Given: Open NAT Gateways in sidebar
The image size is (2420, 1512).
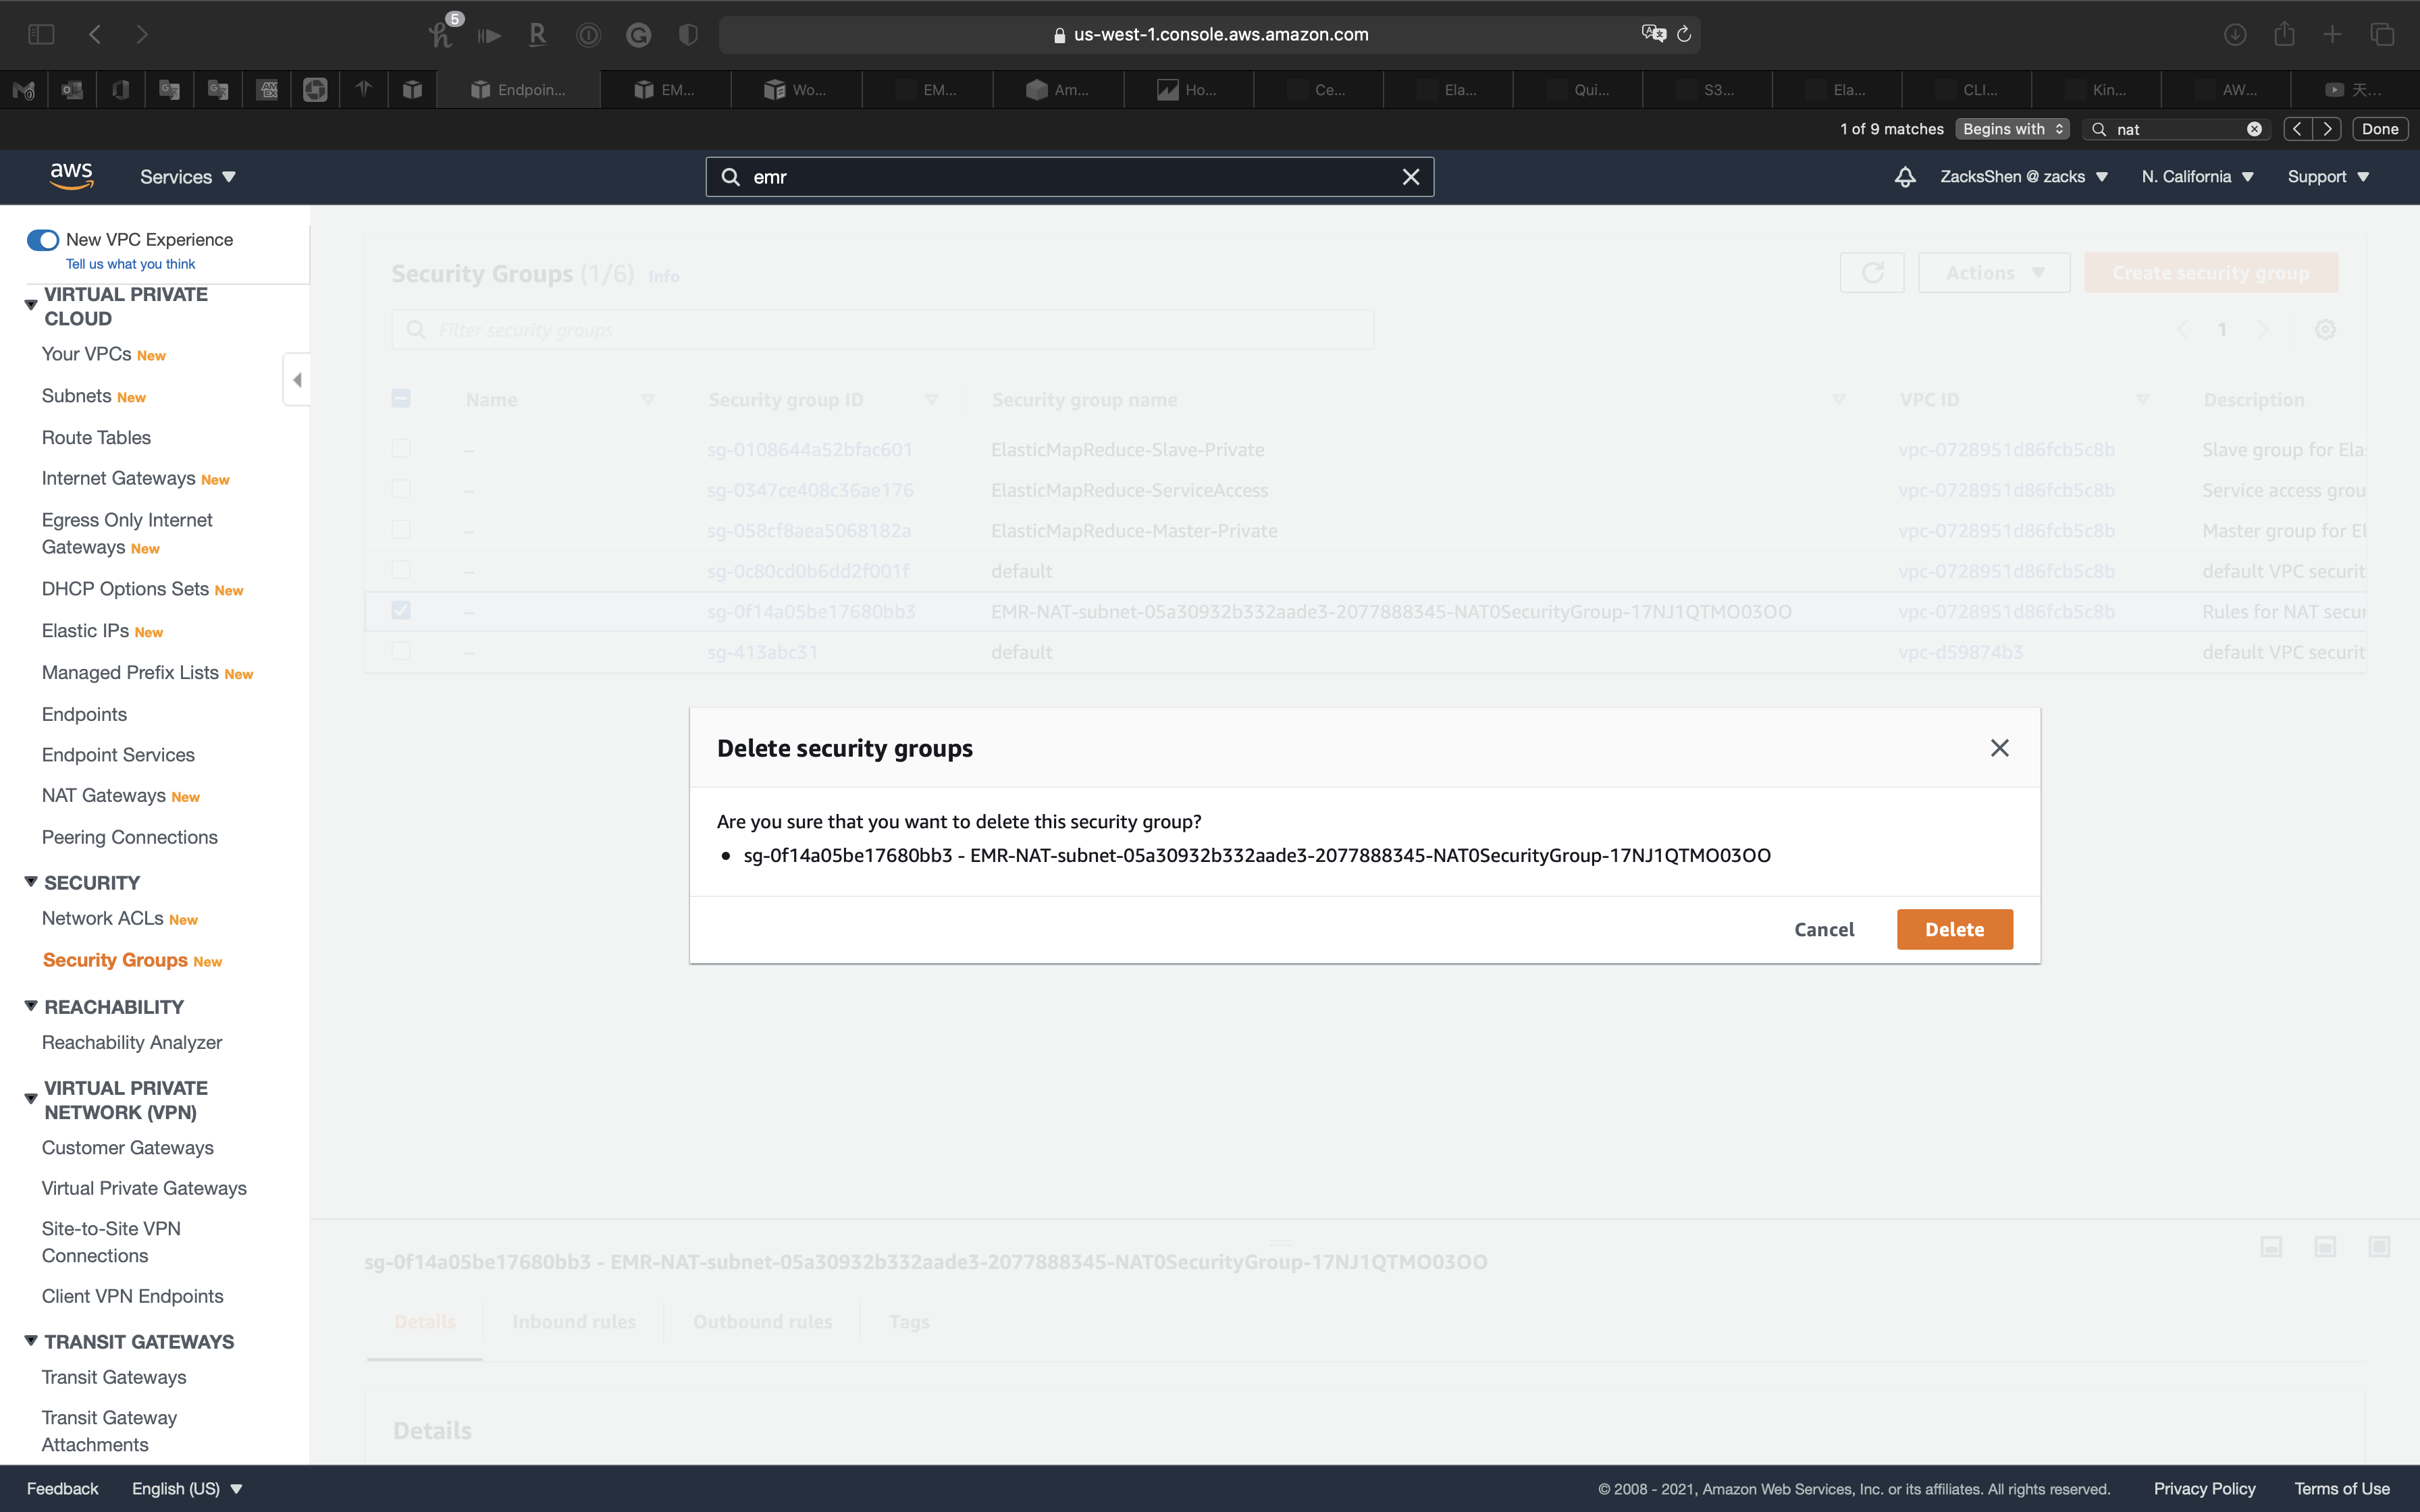Looking at the screenshot, I should pos(104,796).
